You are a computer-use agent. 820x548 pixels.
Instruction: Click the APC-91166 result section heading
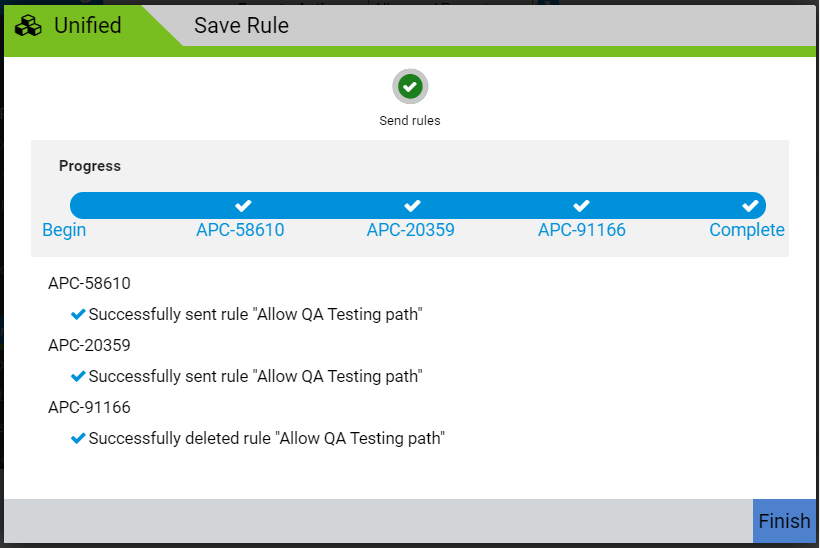(89, 408)
